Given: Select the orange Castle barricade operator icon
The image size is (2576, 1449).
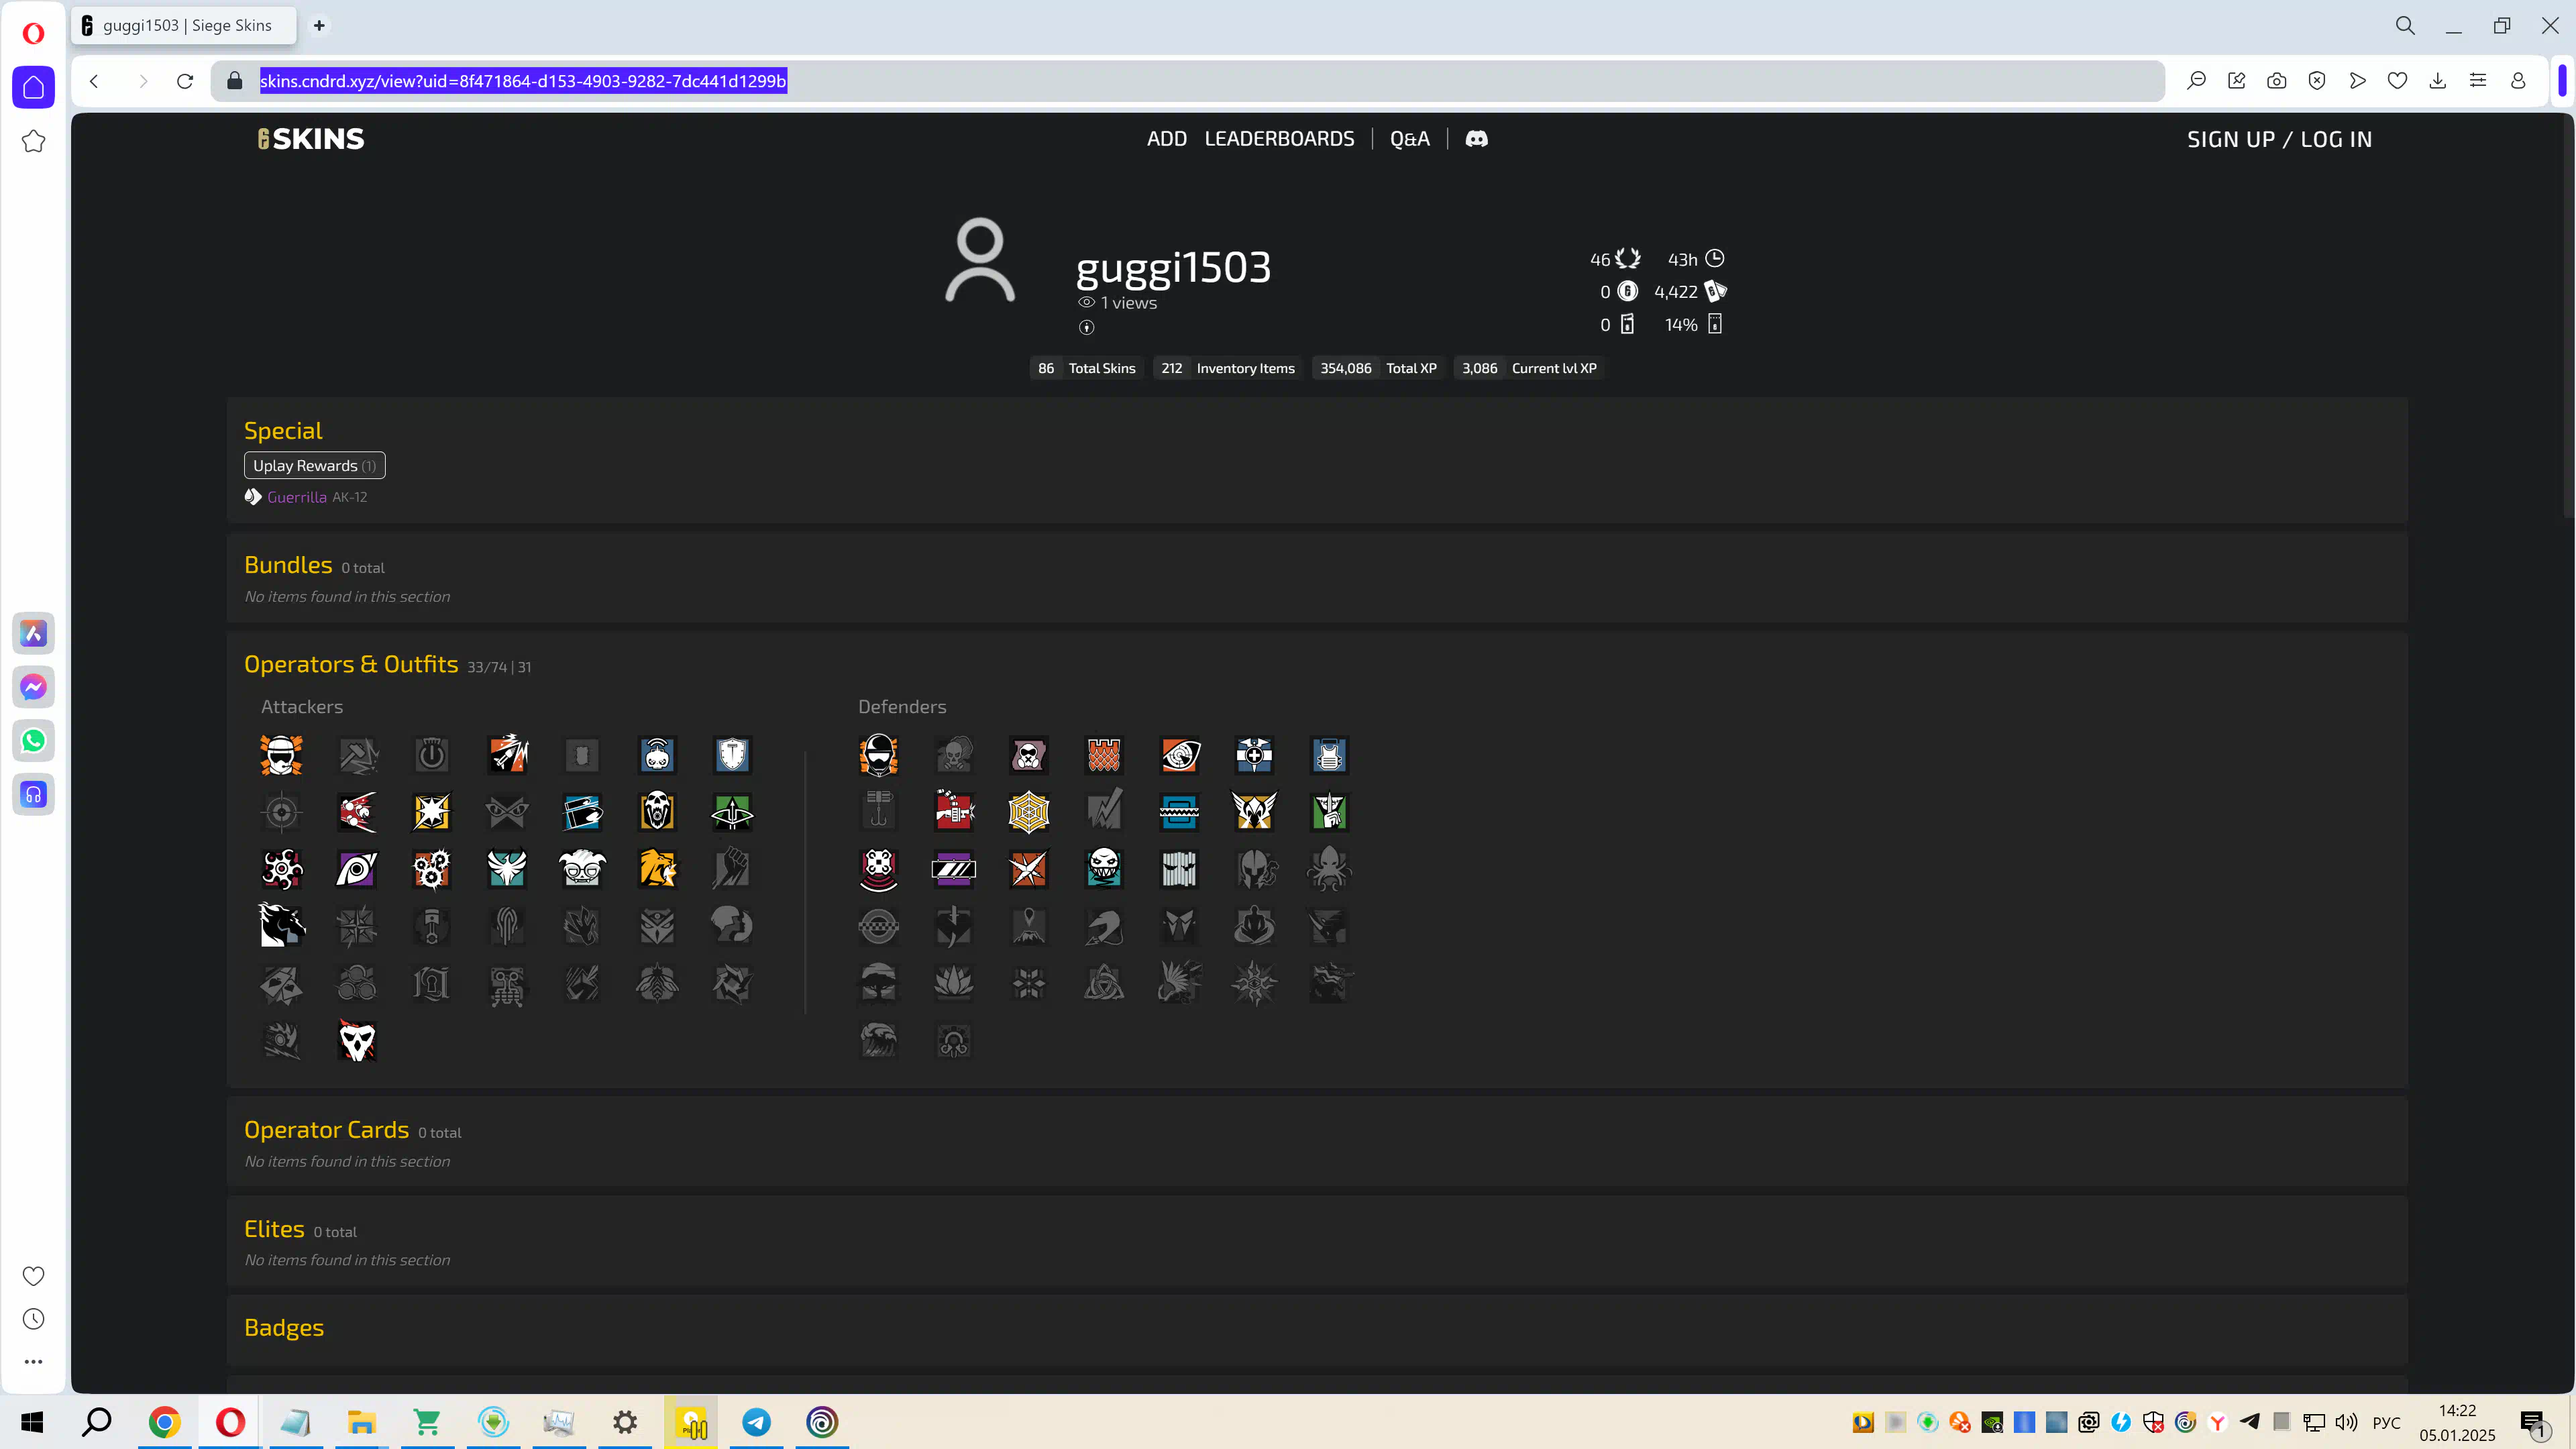Looking at the screenshot, I should pos(1104,755).
